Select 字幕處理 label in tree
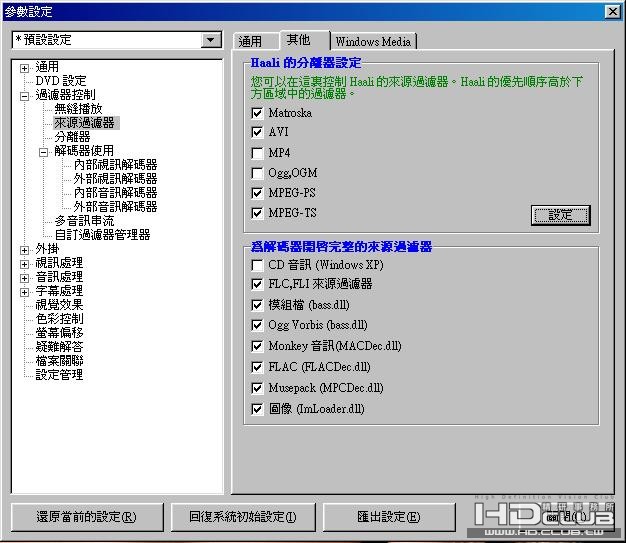The image size is (626, 543). coord(59,291)
